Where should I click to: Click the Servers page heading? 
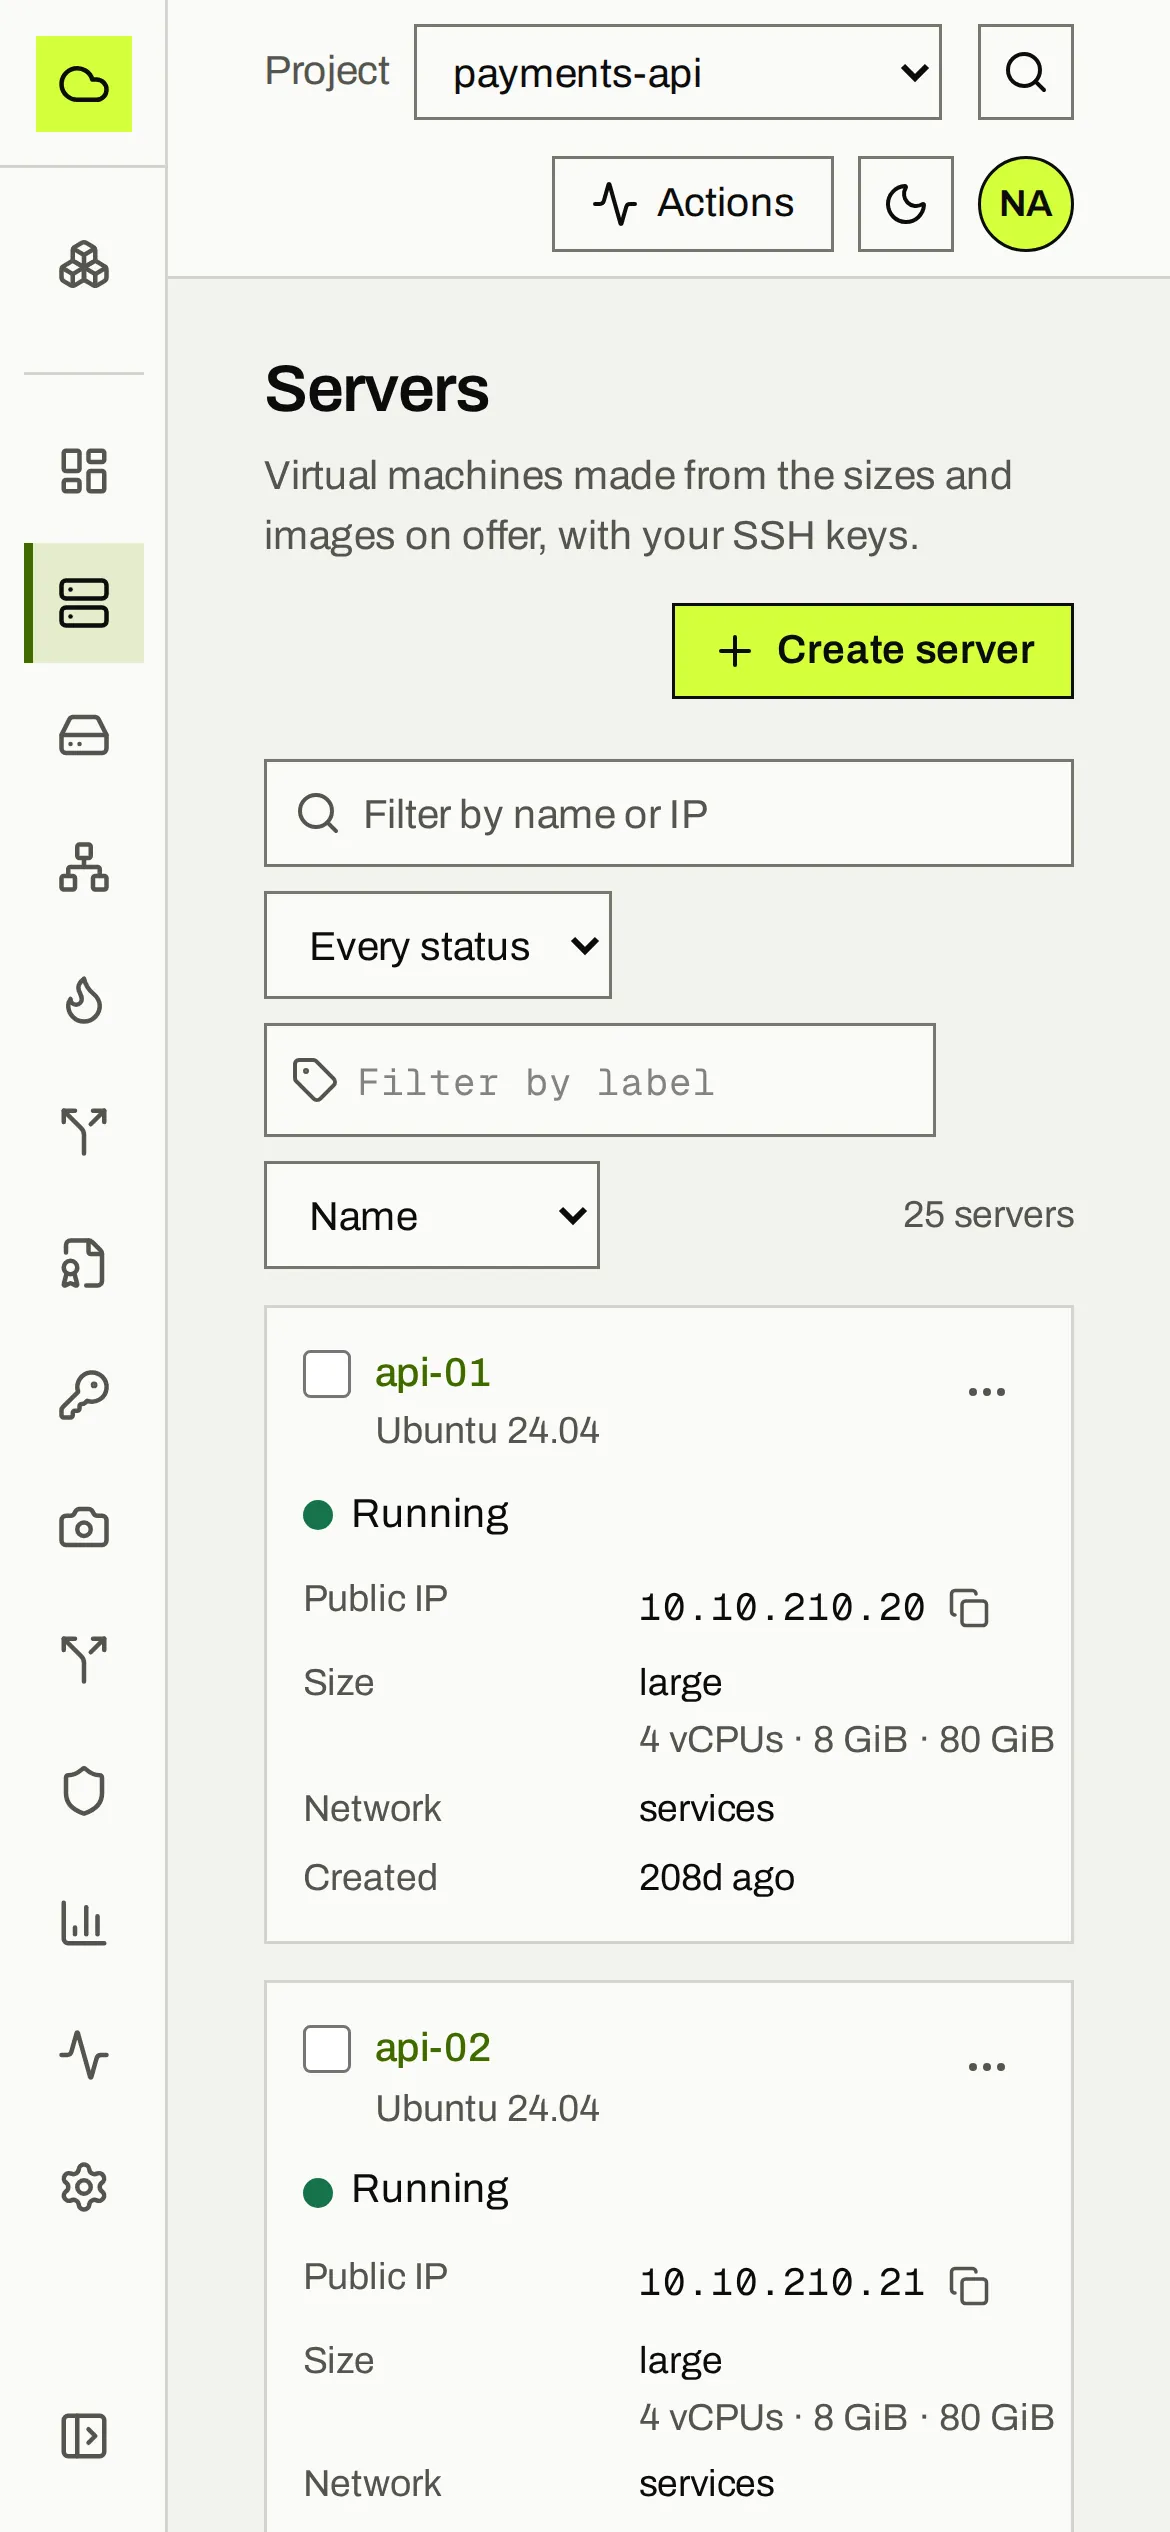click(x=377, y=389)
